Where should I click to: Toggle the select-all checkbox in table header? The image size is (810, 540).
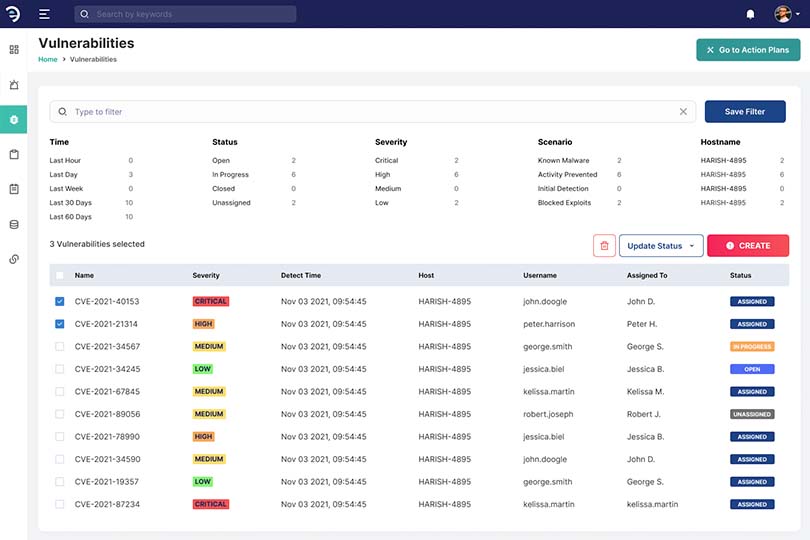[60, 276]
